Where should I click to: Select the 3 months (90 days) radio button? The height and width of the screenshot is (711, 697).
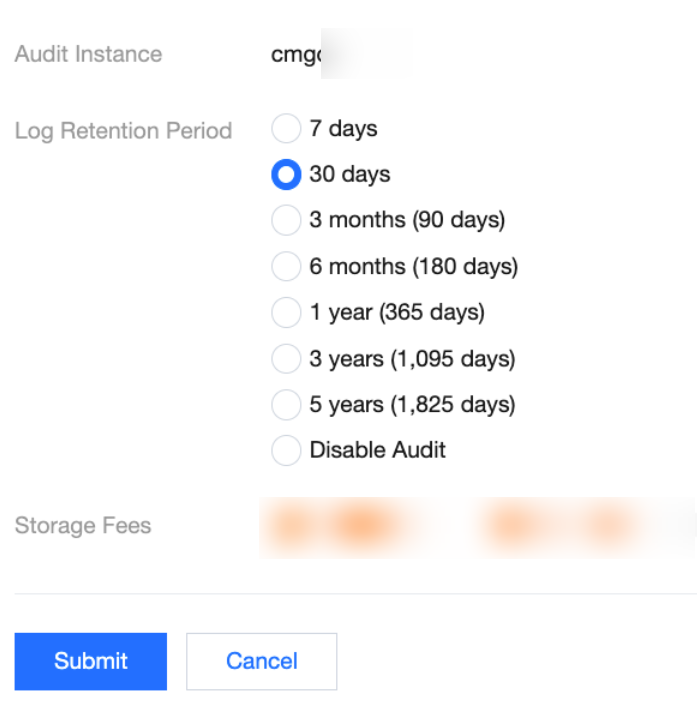[286, 220]
